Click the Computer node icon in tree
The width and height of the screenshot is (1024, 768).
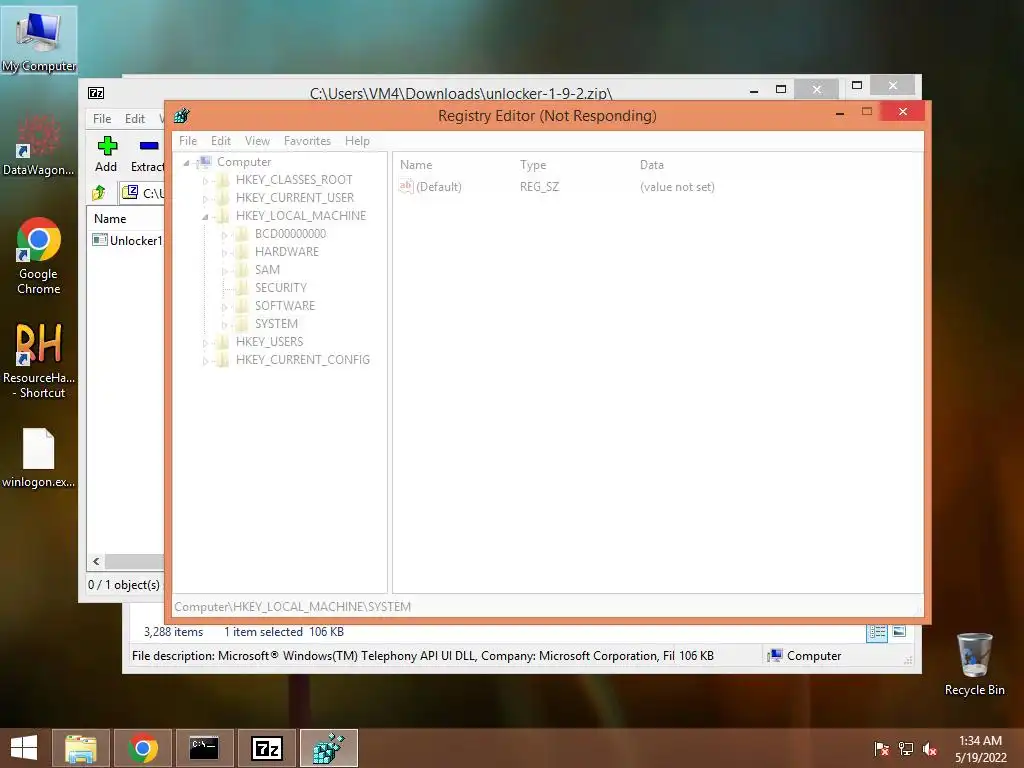click(204, 162)
